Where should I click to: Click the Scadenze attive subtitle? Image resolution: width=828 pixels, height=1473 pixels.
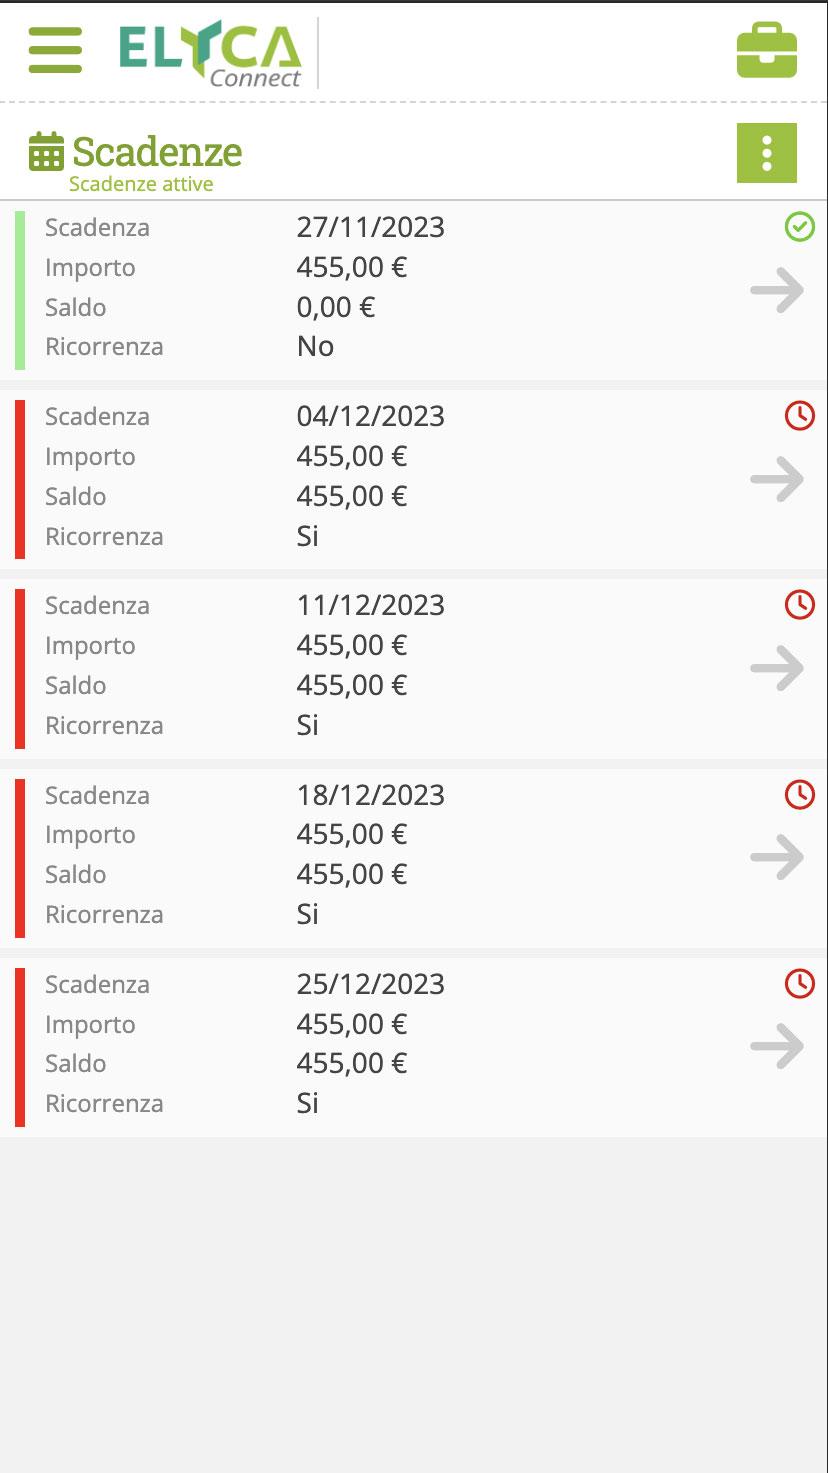(x=141, y=184)
